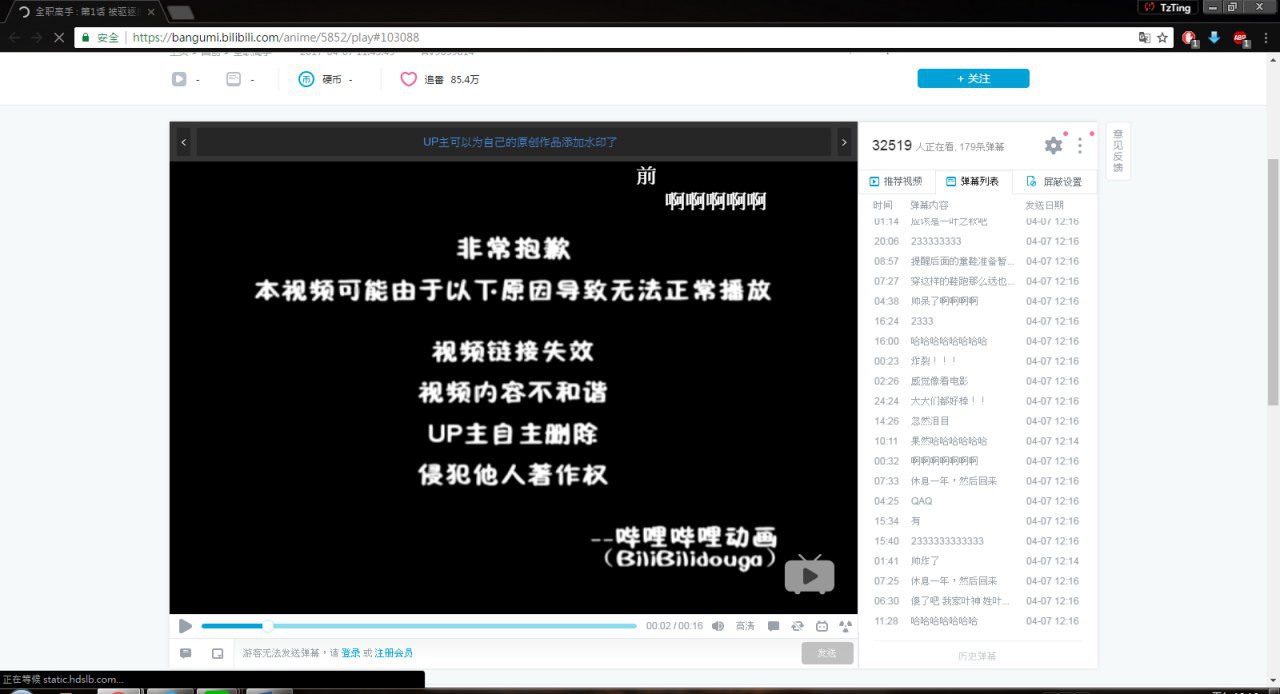The height and width of the screenshot is (694, 1280).
Task: Toggle the danmaku comments display icon
Action: point(773,626)
